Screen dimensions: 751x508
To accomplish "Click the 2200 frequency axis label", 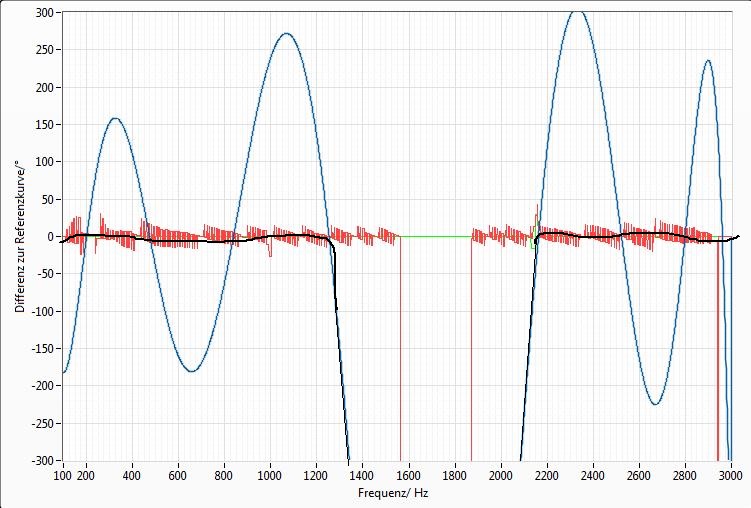I will point(547,476).
